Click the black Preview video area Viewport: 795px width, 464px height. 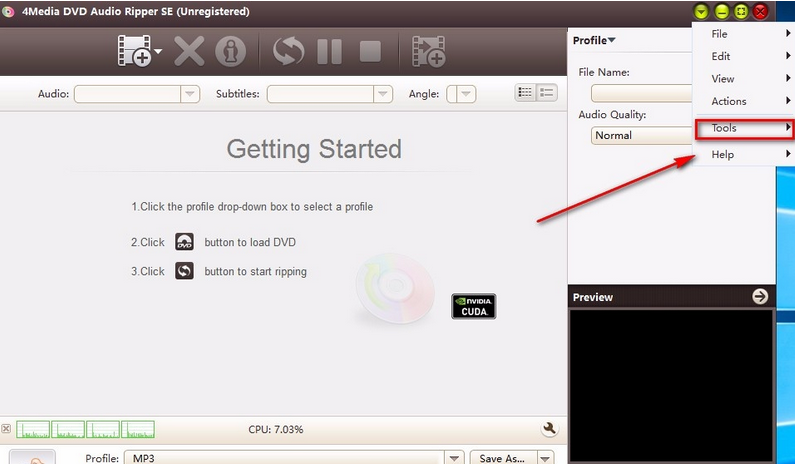point(671,385)
